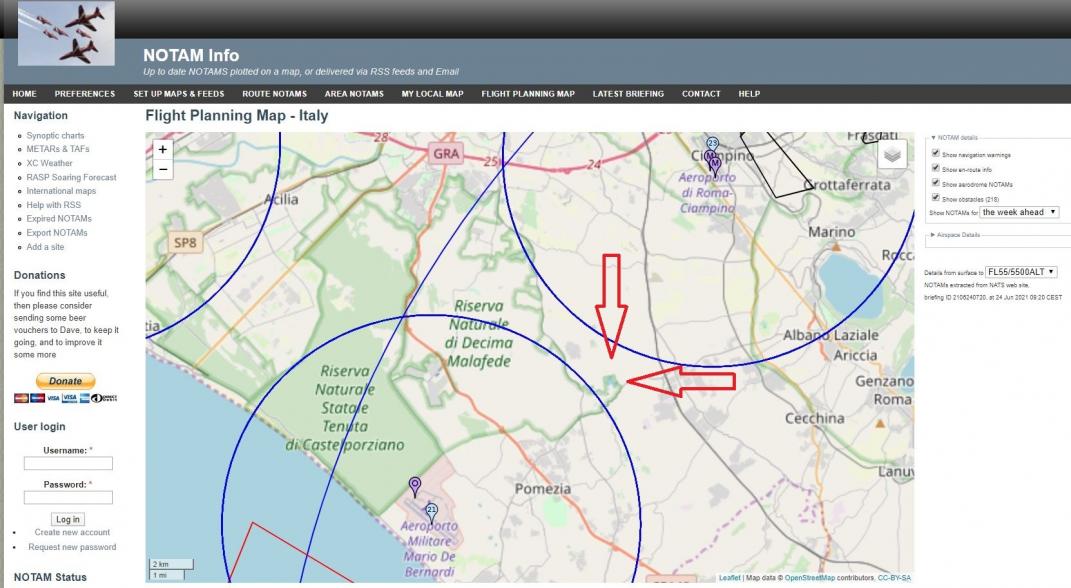Image resolution: width=1071 pixels, height=588 pixels.
Task: Open the CONTACT page
Action: [x=701, y=94]
